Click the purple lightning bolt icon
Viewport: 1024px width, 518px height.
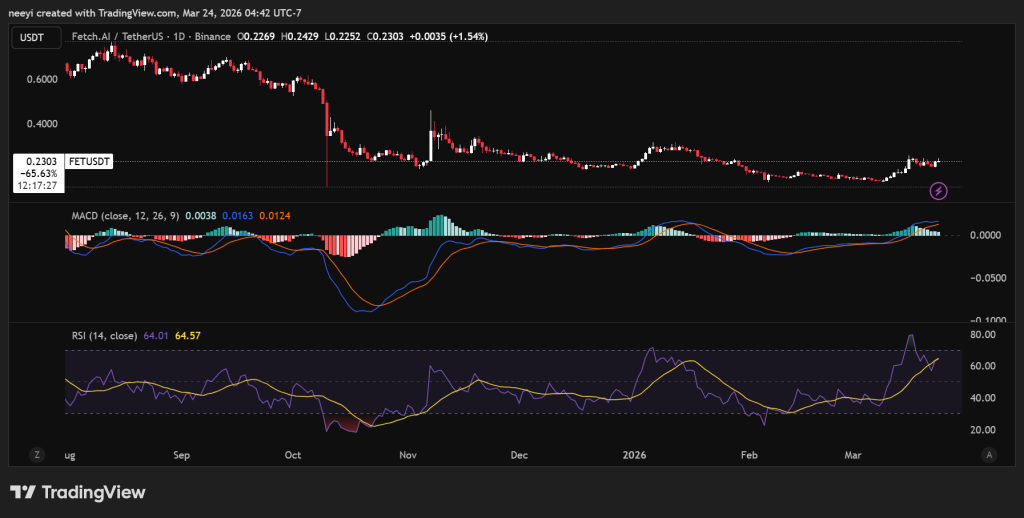[938, 189]
